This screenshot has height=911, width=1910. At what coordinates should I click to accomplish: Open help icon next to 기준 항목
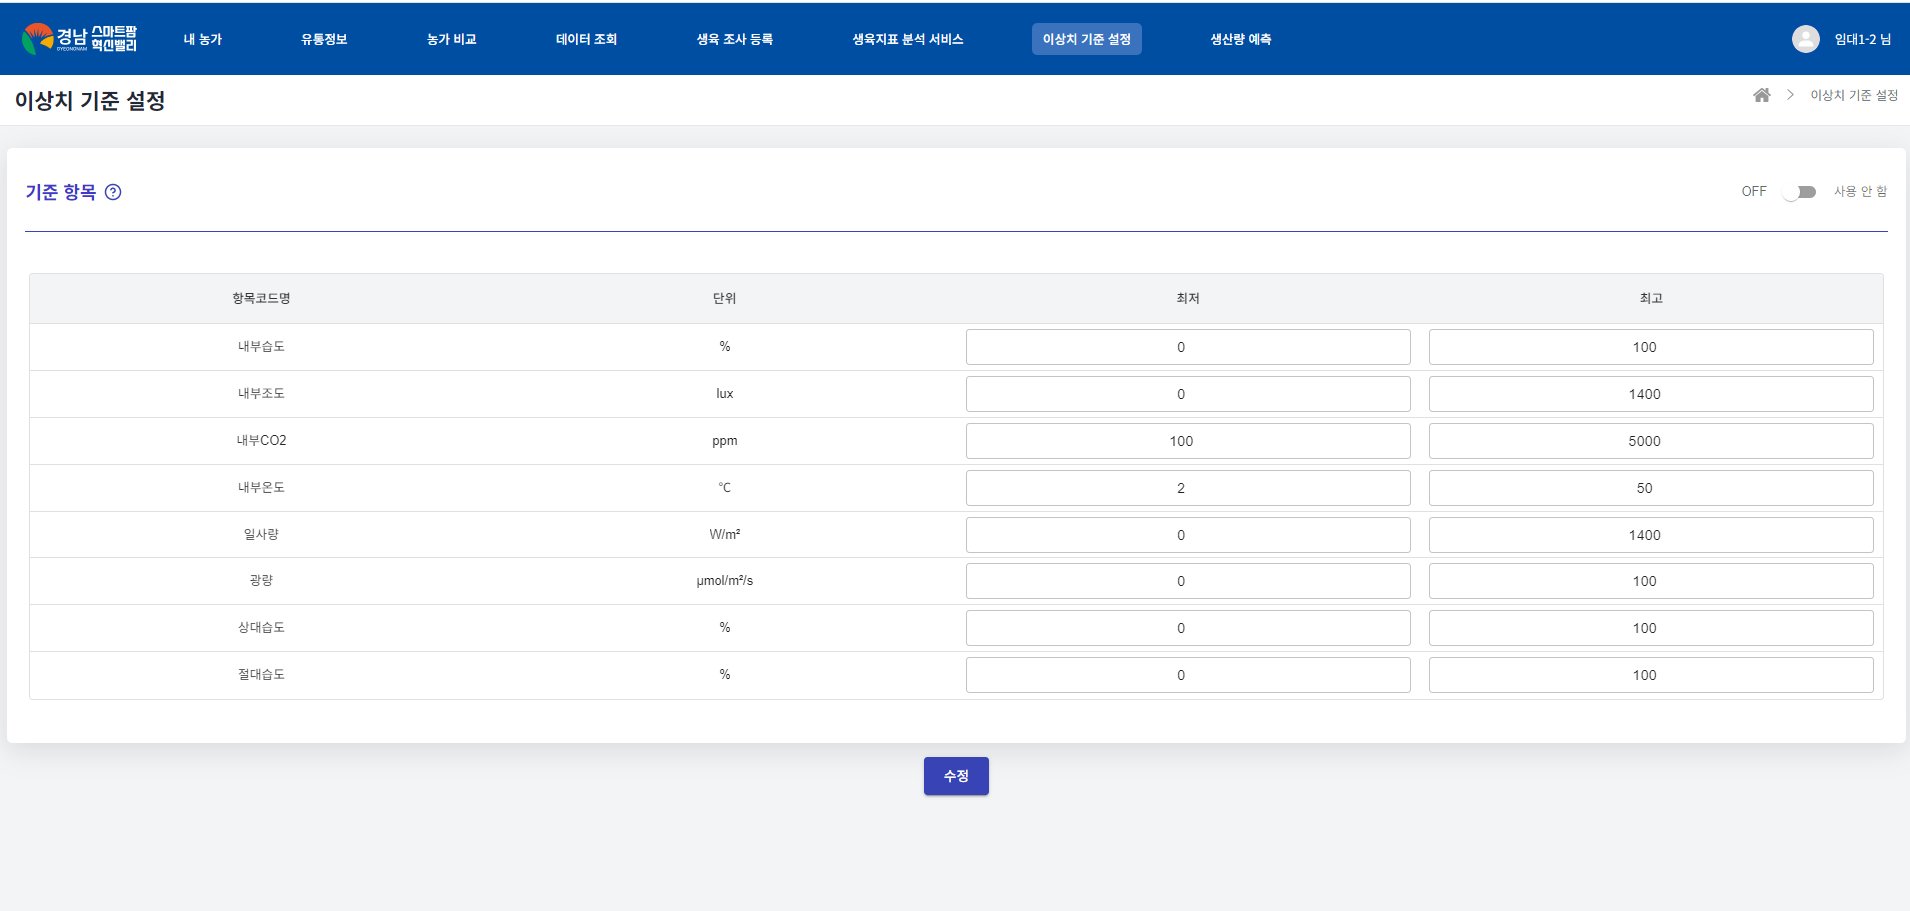(x=113, y=192)
